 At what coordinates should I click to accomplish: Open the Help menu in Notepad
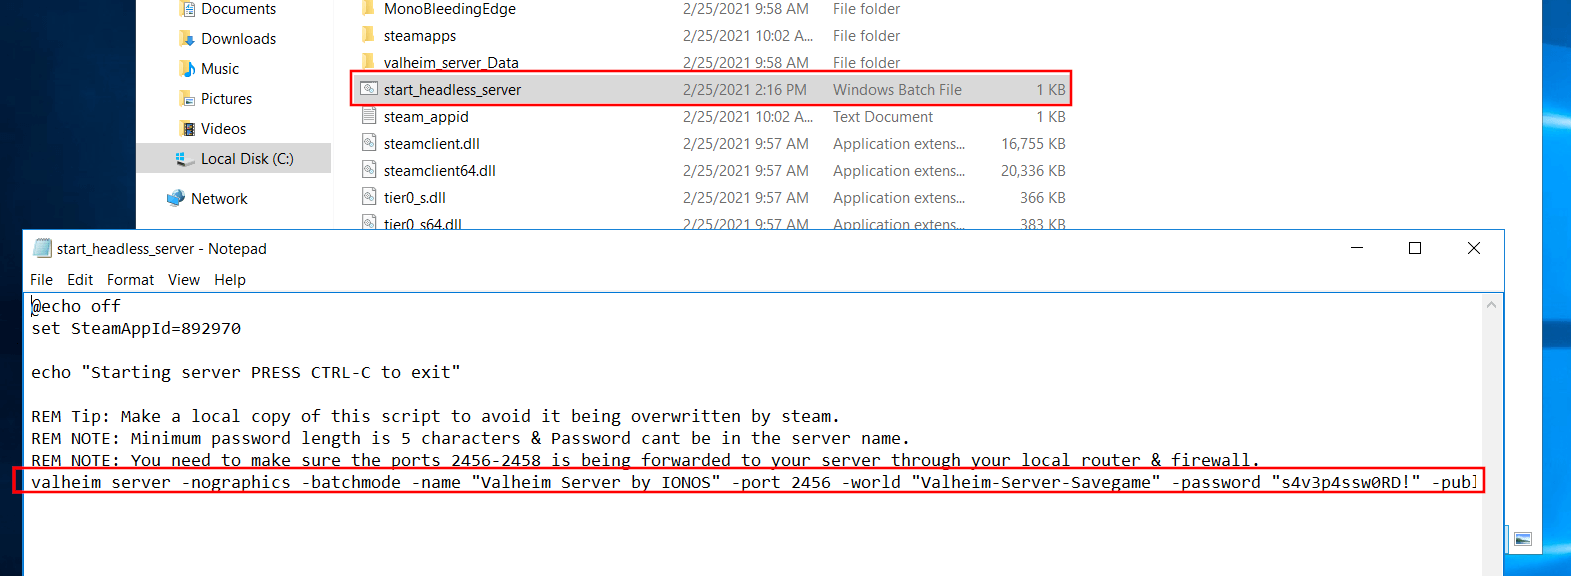[230, 280]
